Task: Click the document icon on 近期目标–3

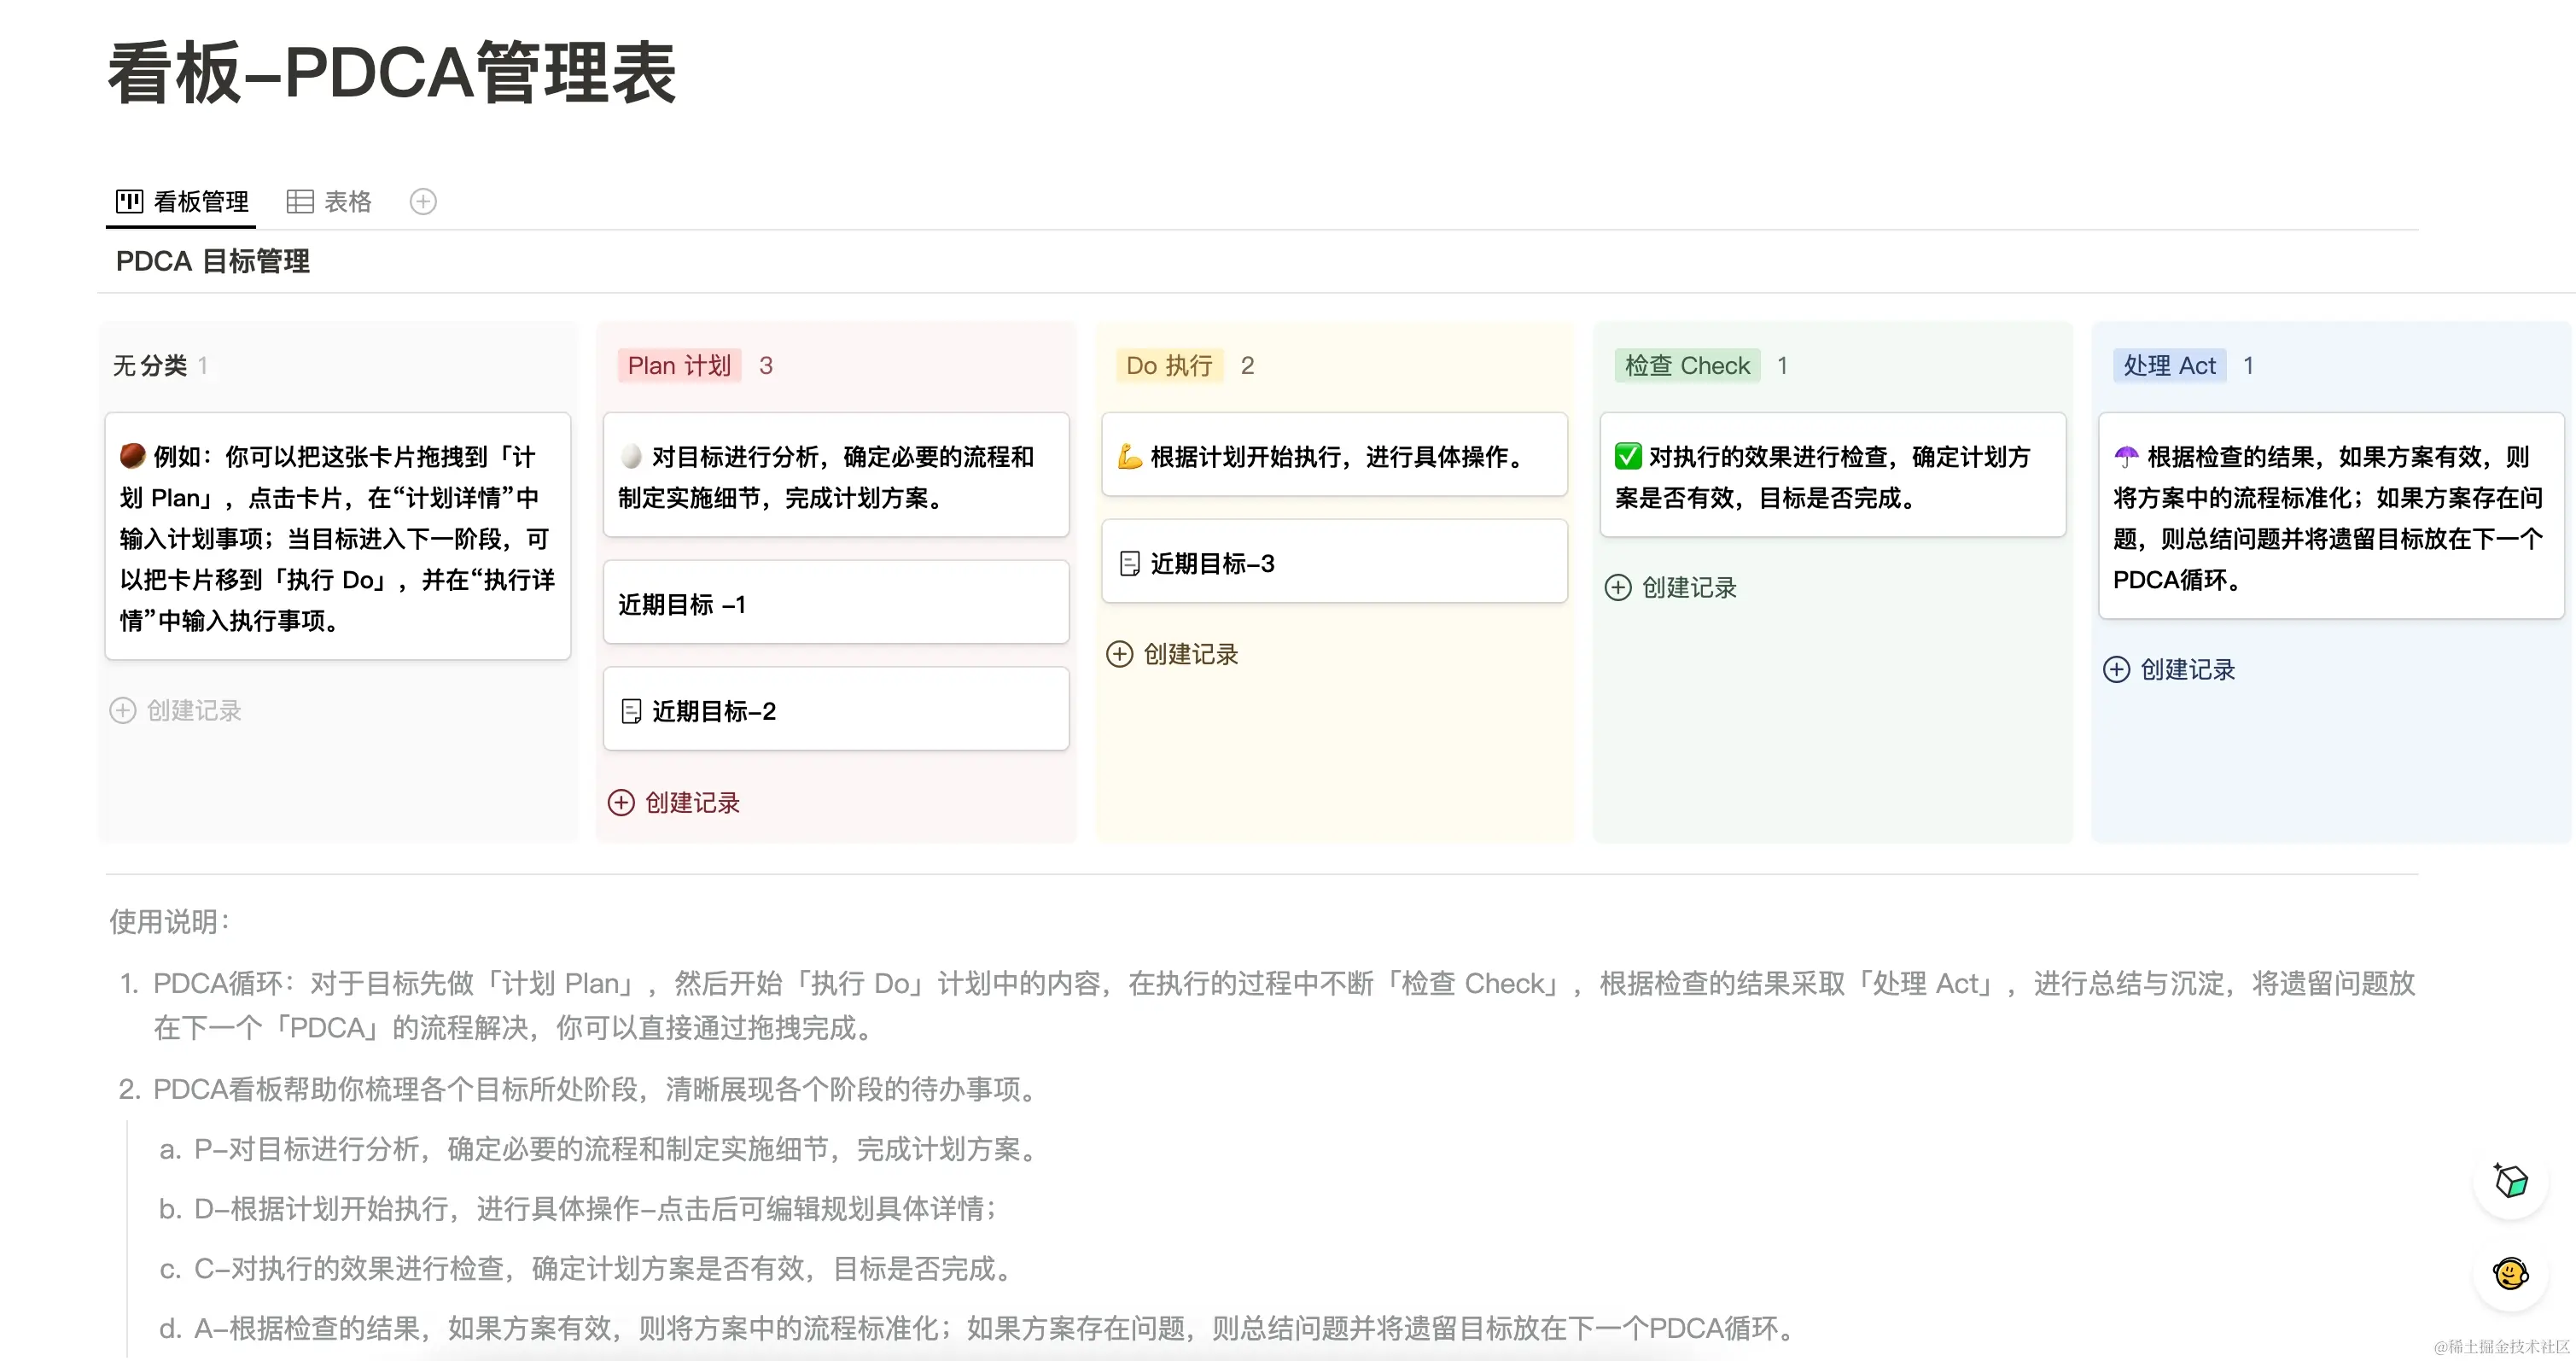Action: [x=1129, y=564]
